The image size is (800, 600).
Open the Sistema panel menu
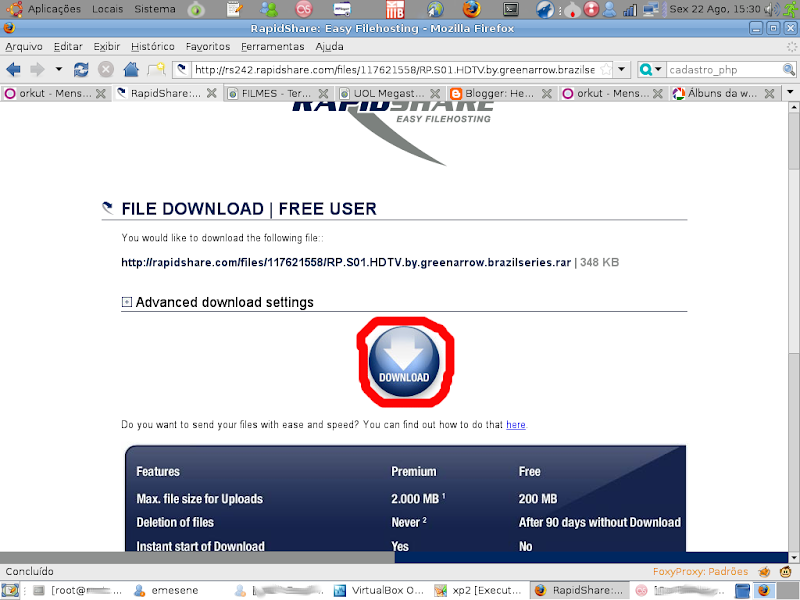[x=155, y=9]
